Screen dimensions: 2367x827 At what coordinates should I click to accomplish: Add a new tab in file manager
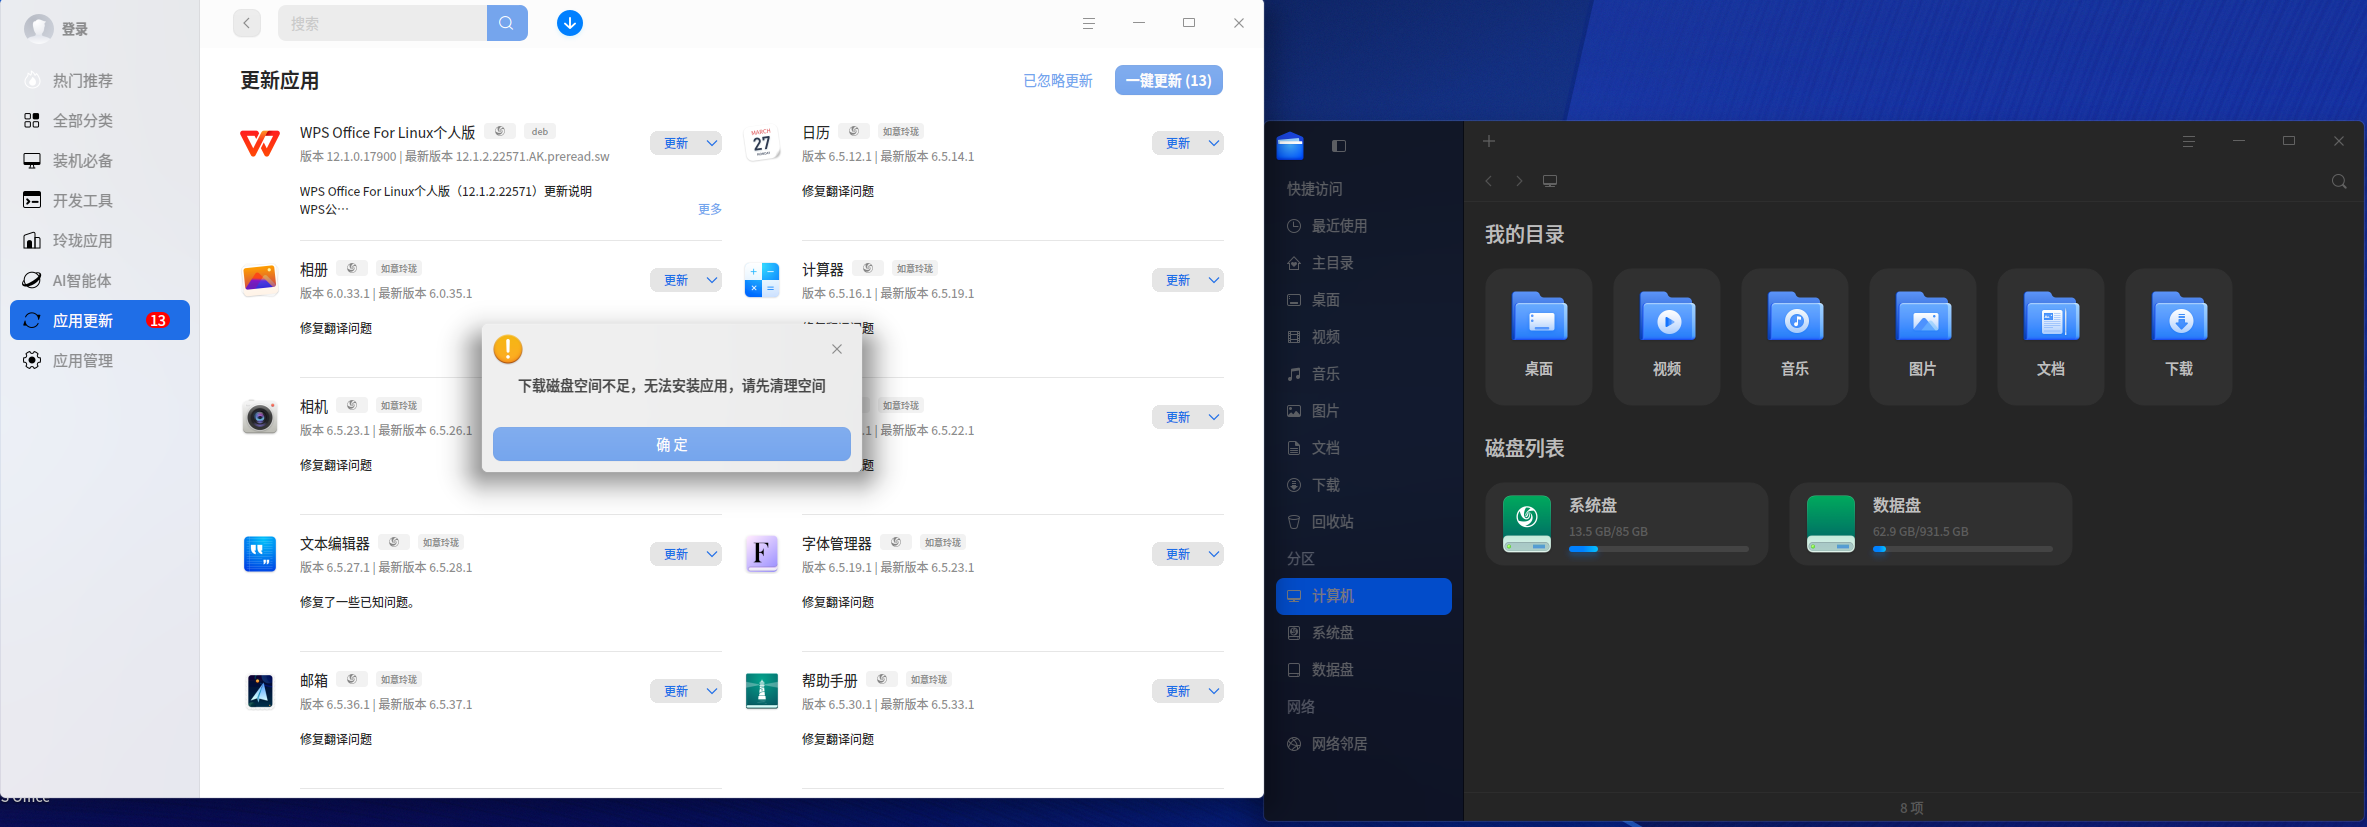coord(1489,141)
